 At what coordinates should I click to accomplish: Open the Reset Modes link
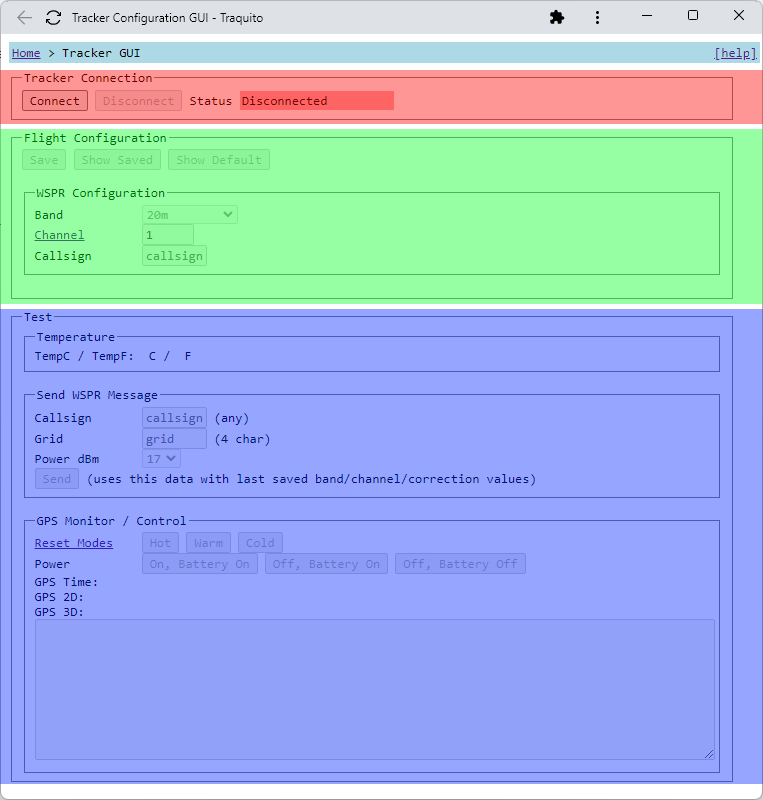tap(73, 543)
